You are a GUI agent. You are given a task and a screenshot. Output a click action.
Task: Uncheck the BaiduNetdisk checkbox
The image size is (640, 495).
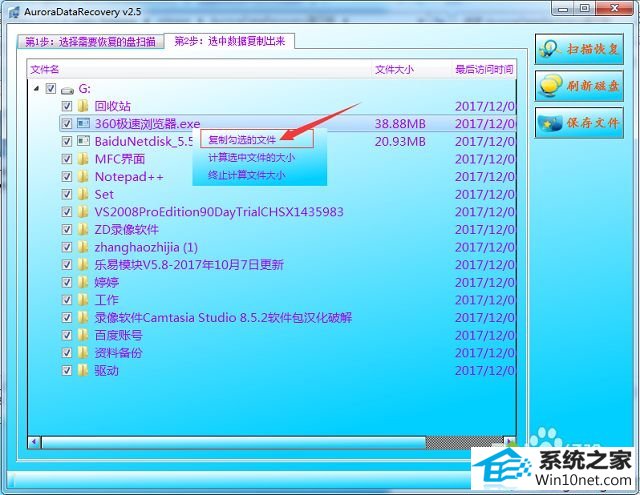click(67, 141)
